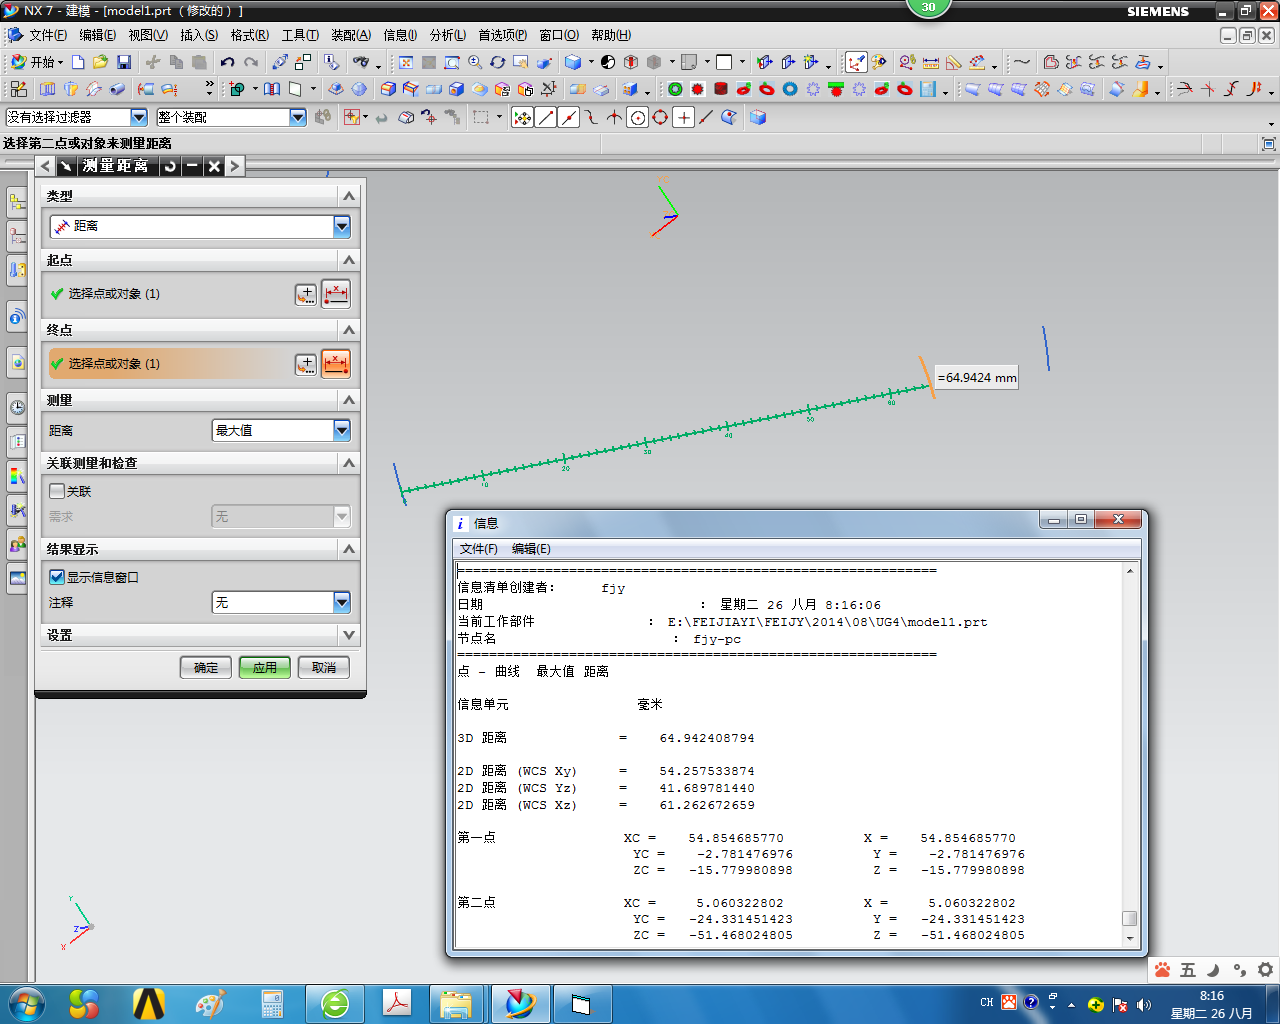Image resolution: width=1280 pixels, height=1024 pixels.
Task: Click the previous arrow on dialog title bar
Action: (46, 166)
